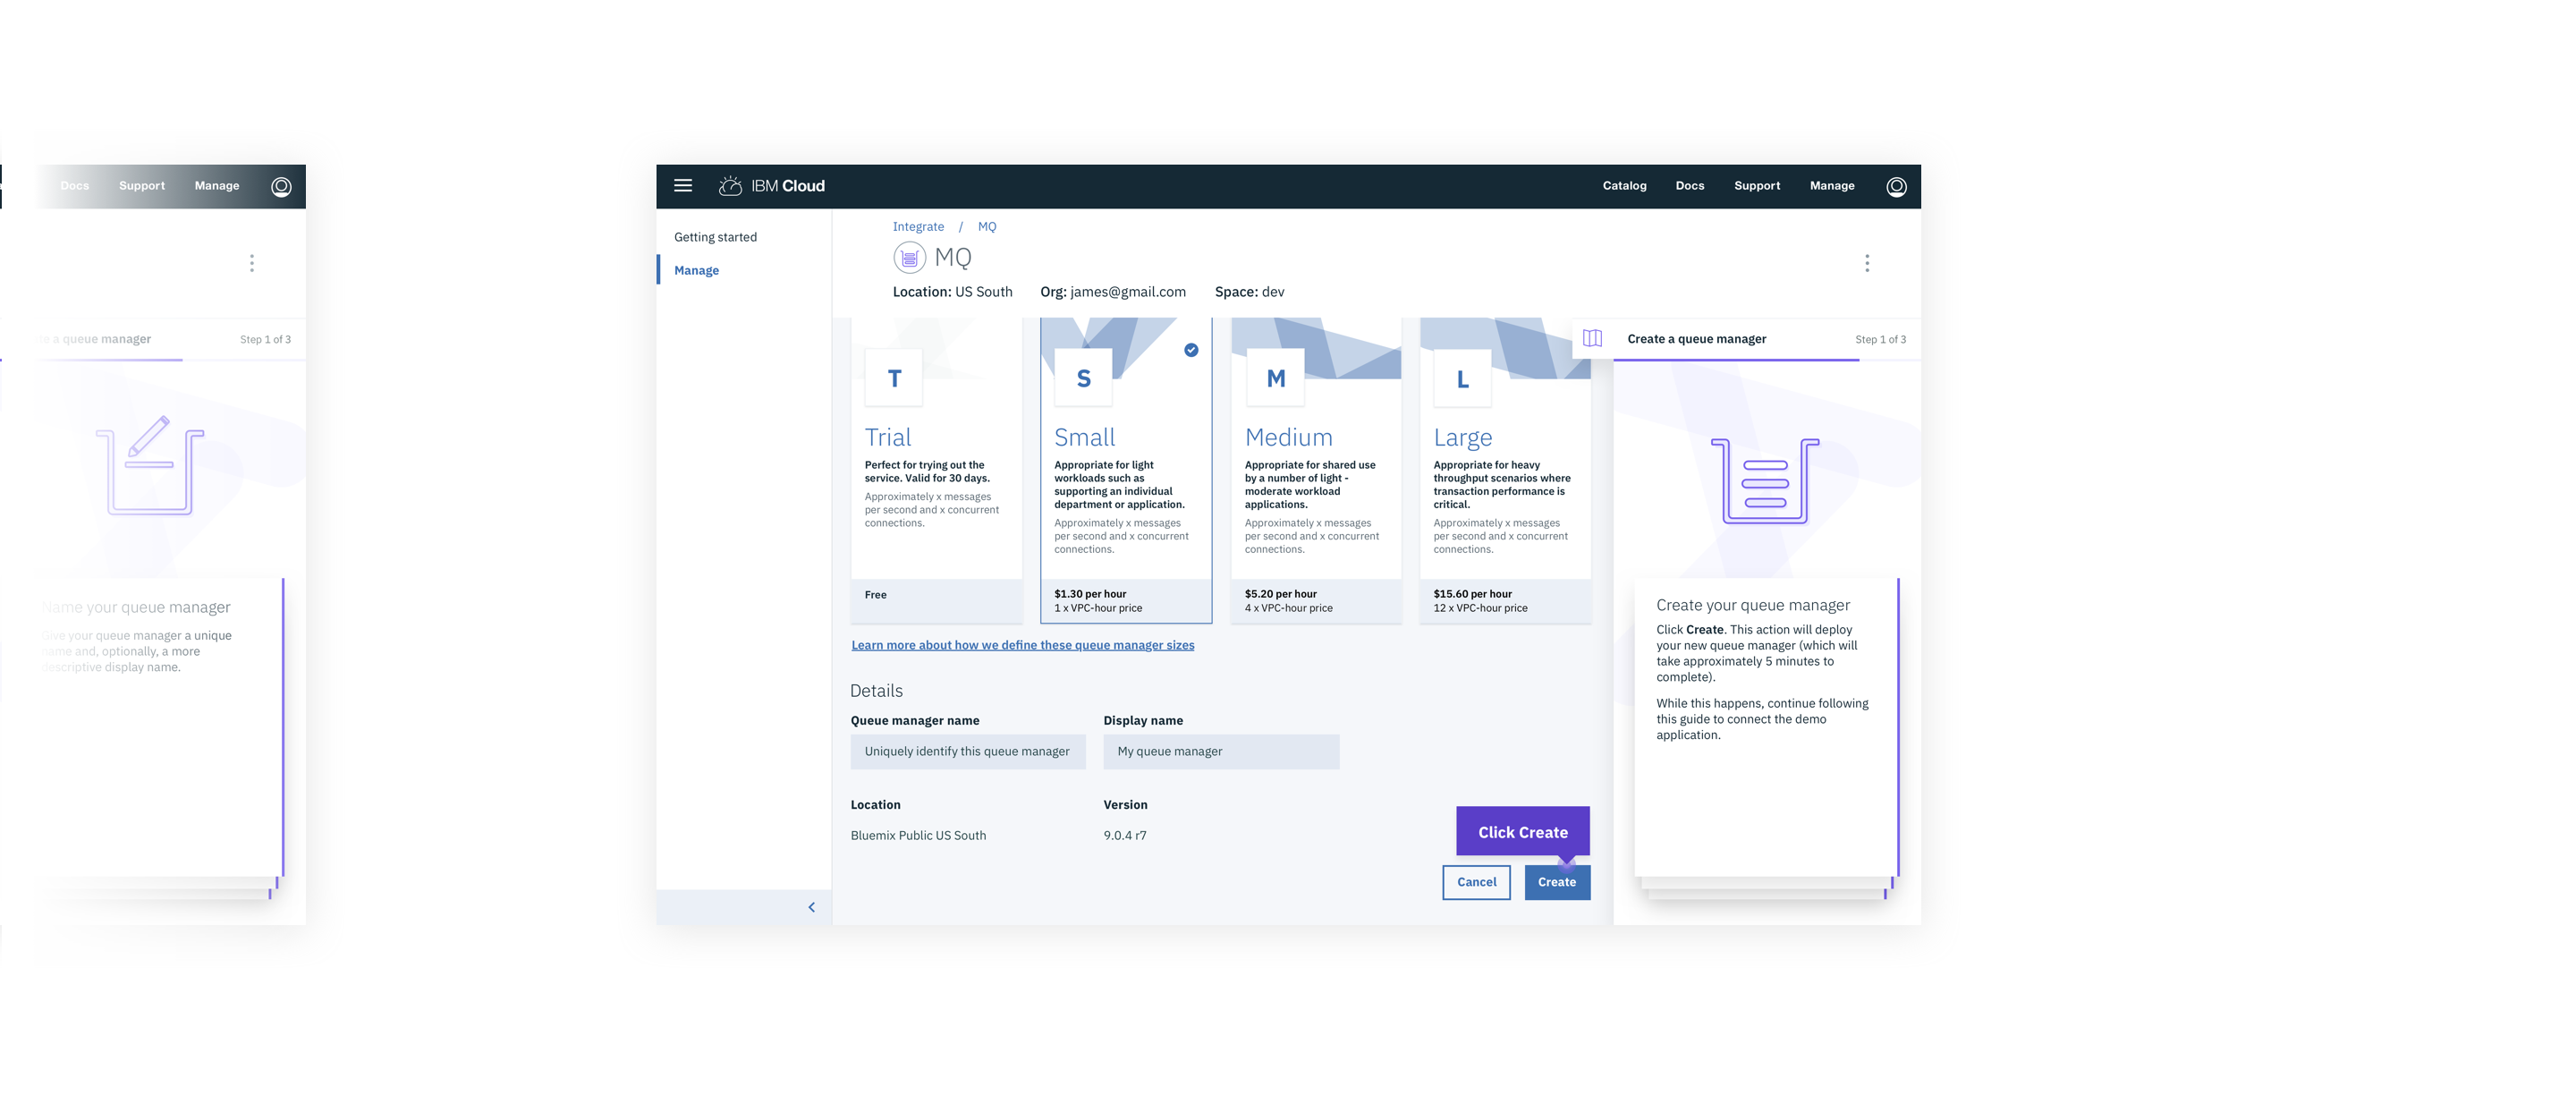Click the Cancel button
Screen dimensions: 2576x1104
pos(1476,882)
